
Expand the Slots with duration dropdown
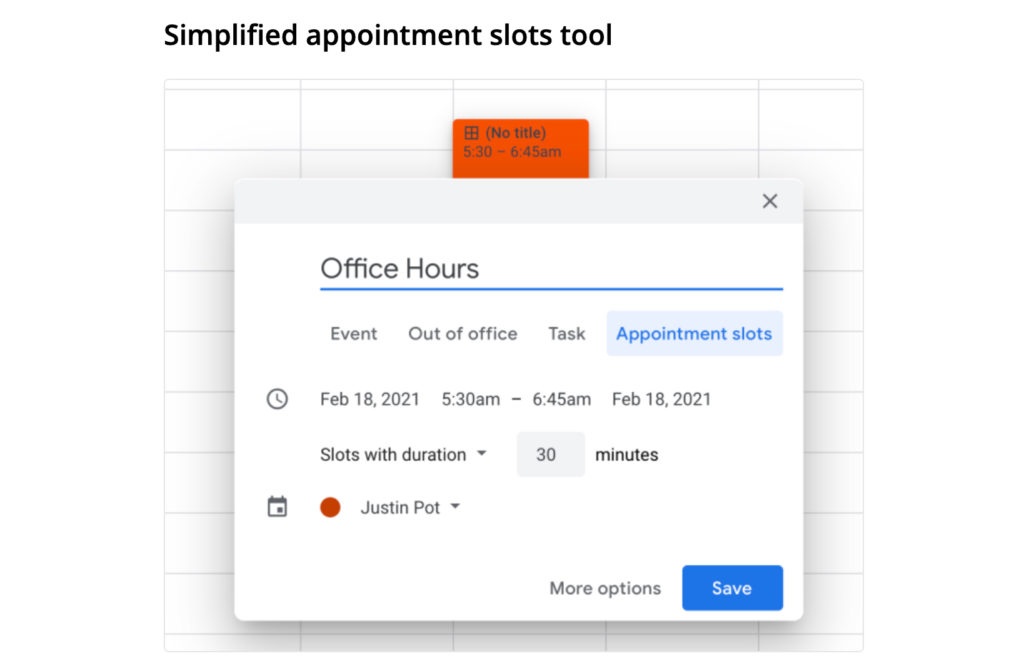403,454
